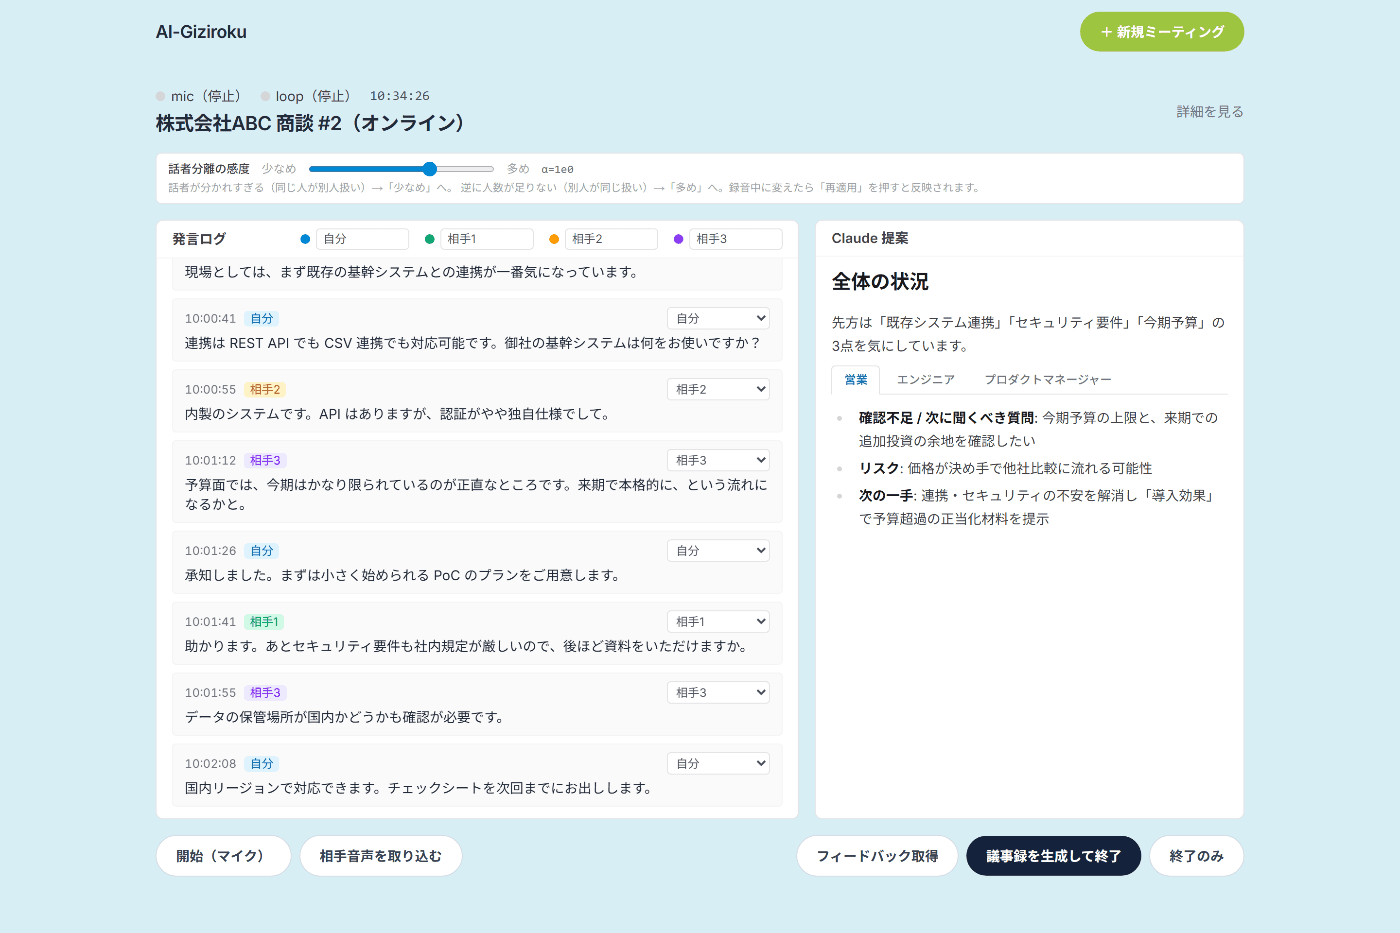Click the Claude 提案 panel heading
Screen dimensions: 1400x933
pyautogui.click(x=870, y=238)
